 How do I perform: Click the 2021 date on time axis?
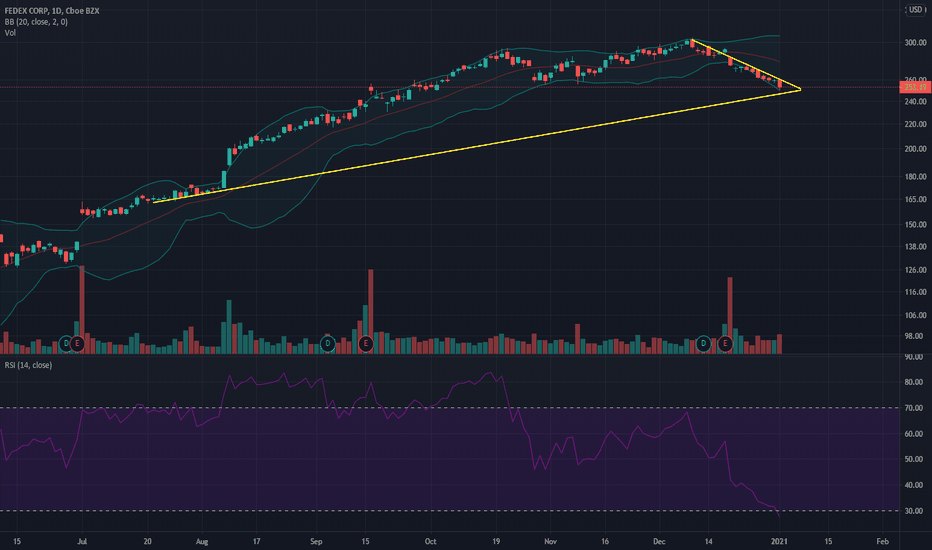click(779, 542)
